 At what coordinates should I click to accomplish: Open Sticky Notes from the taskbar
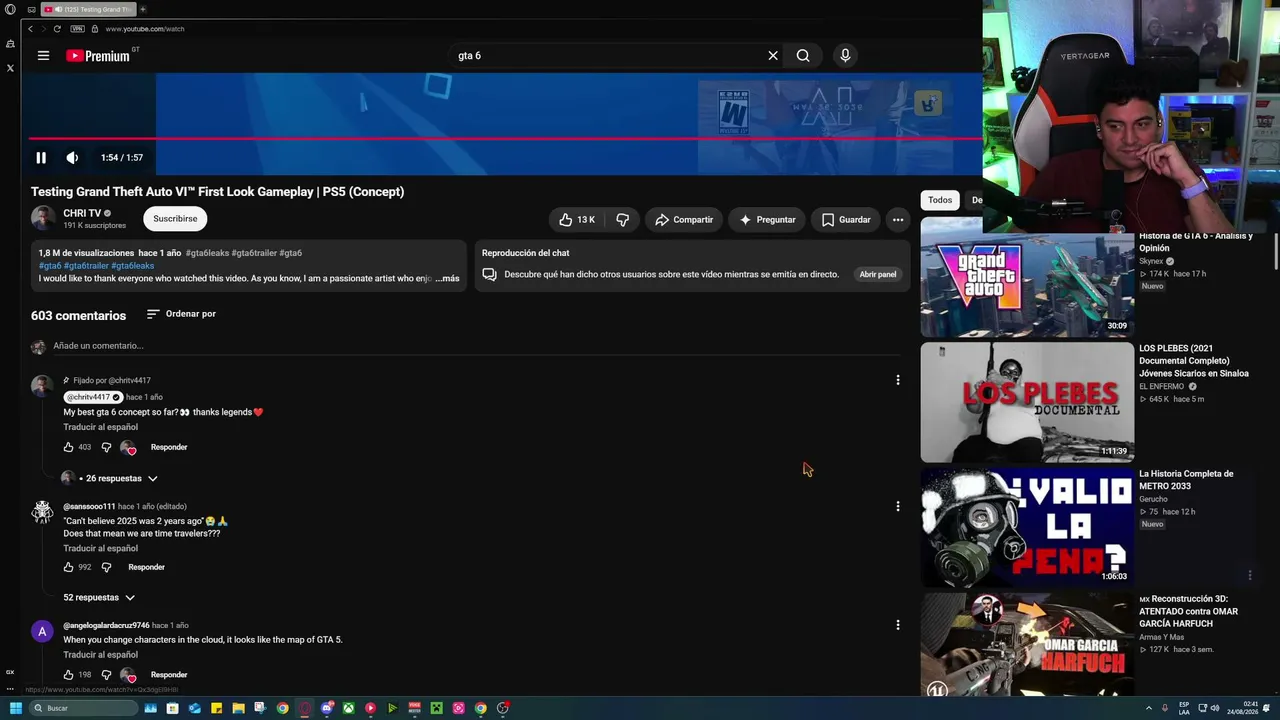pos(216,708)
